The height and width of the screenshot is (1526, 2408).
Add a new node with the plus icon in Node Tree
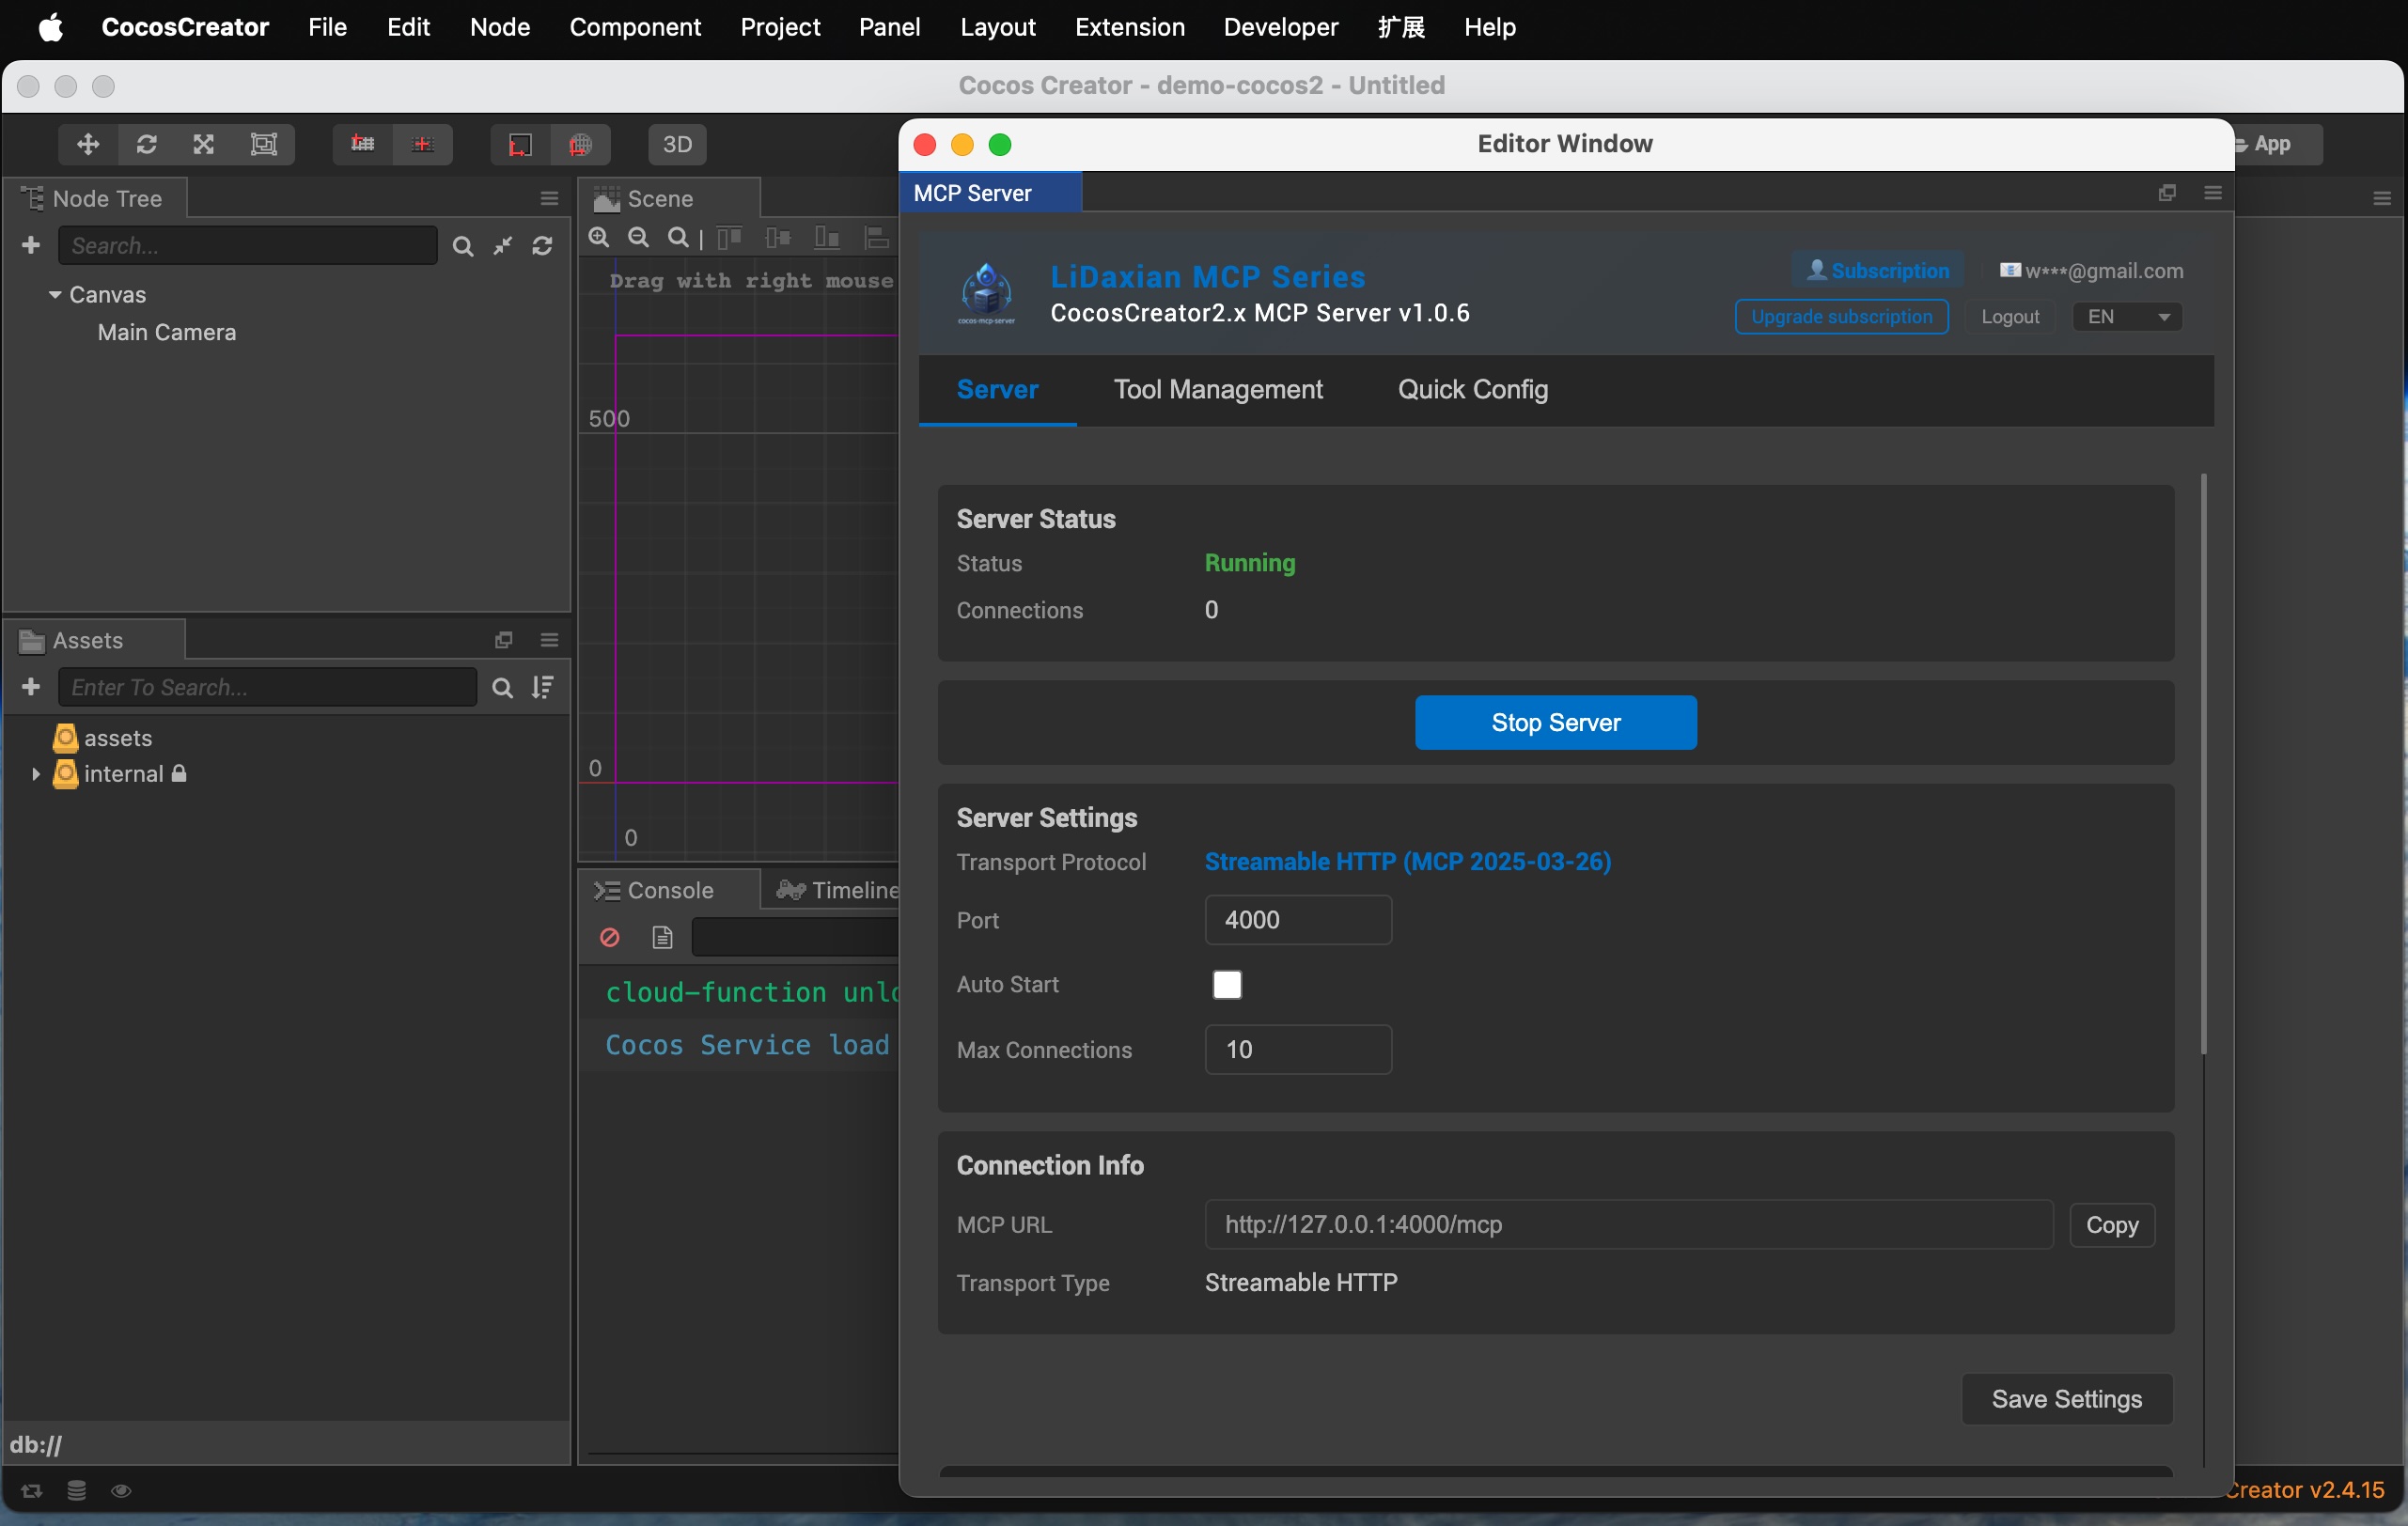point(31,245)
